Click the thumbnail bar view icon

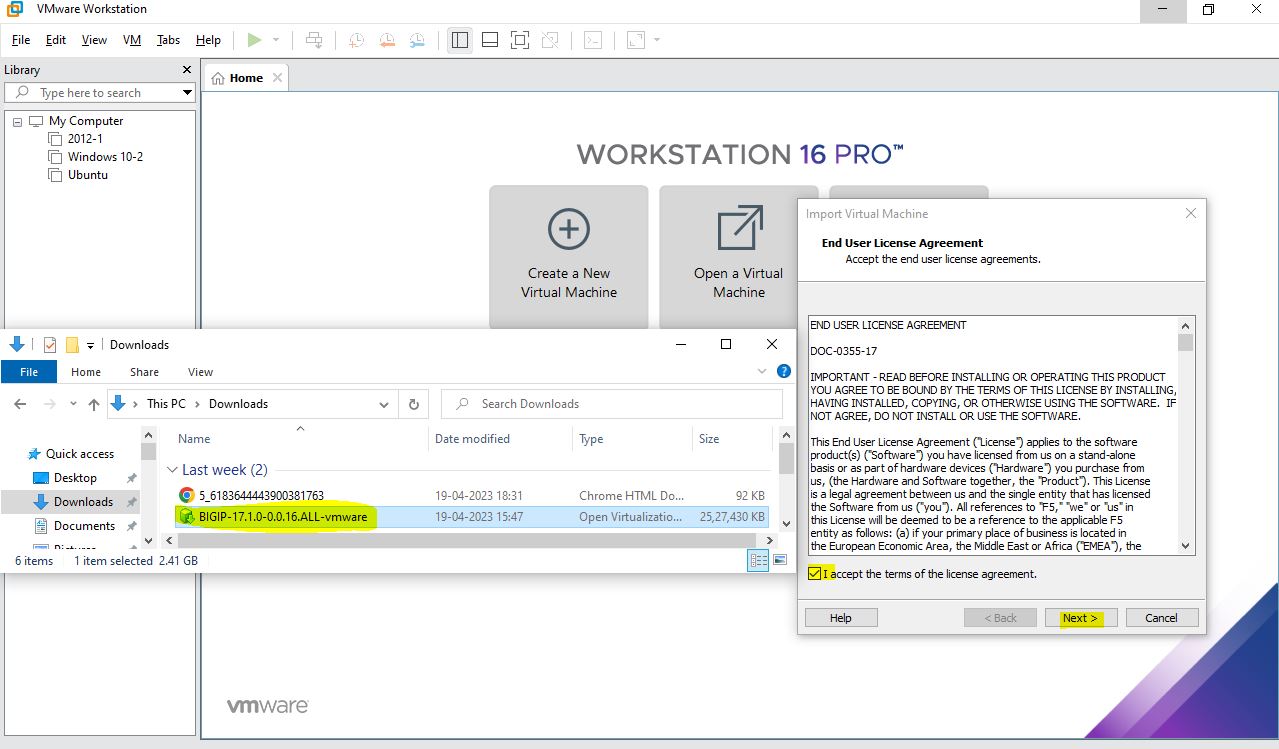tap(489, 40)
